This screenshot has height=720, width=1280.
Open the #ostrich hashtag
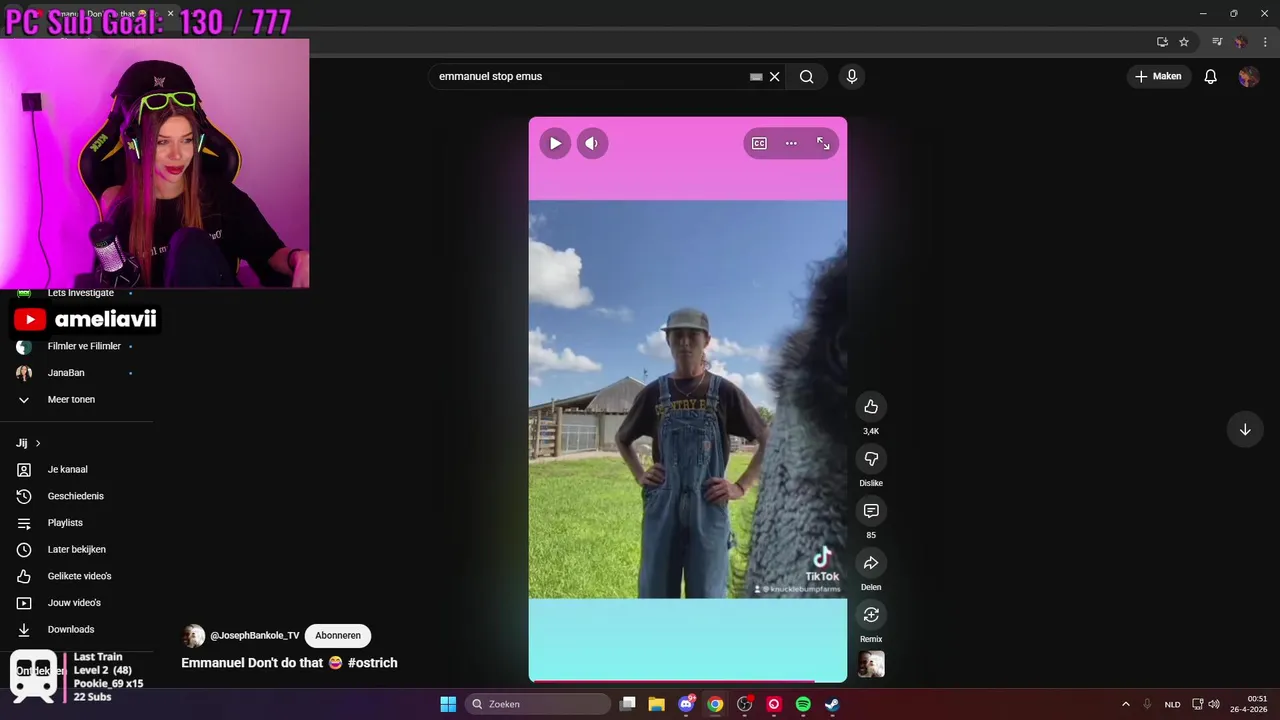coord(373,662)
